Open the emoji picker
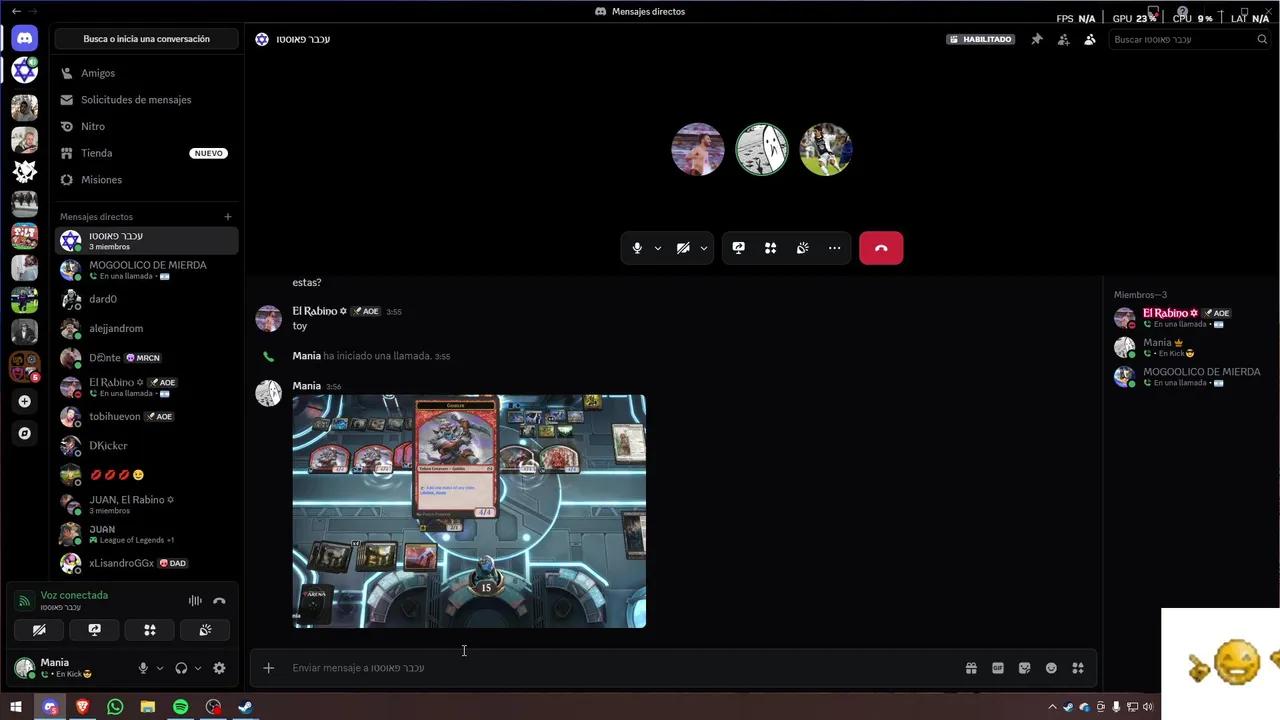The width and height of the screenshot is (1280, 720). coord(1051,668)
